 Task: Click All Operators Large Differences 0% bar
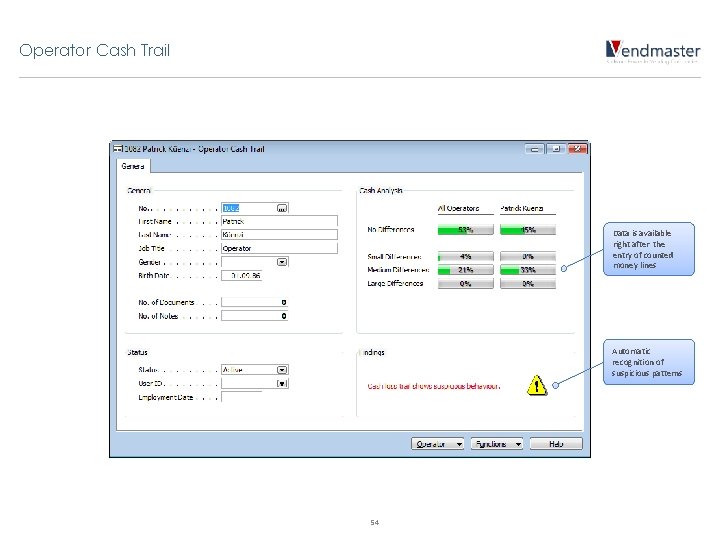(x=466, y=283)
